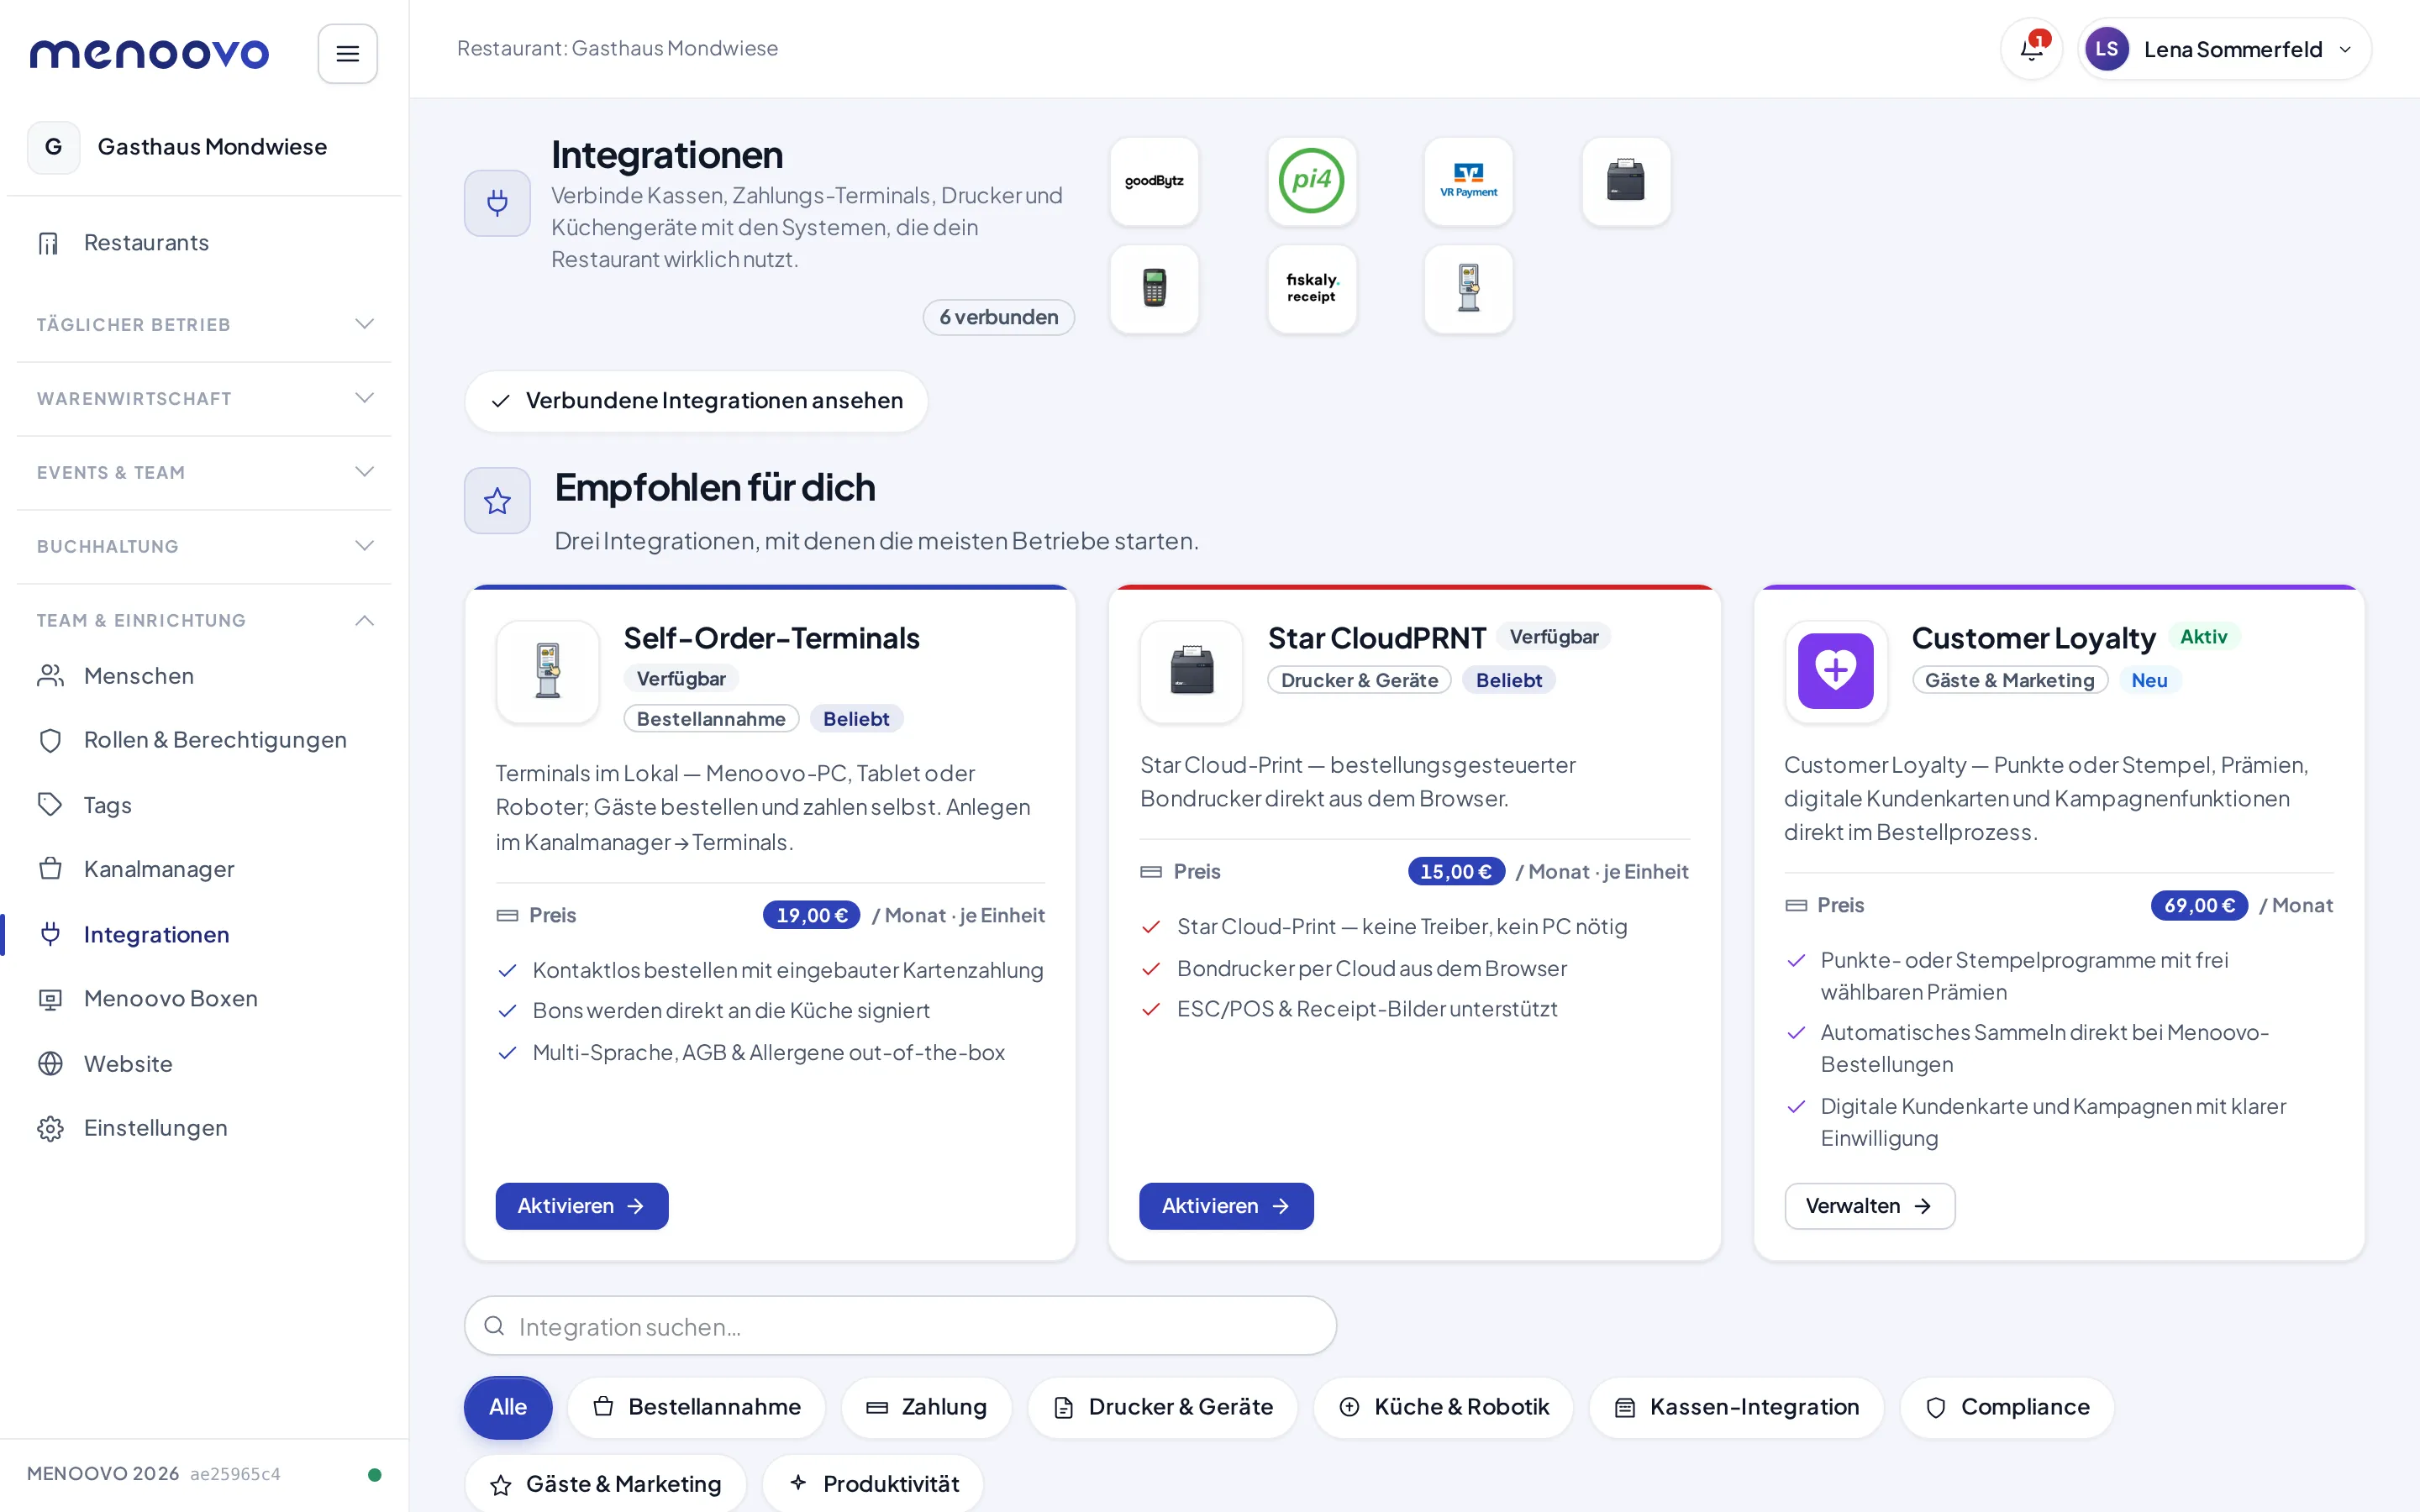
Task: Click the self-order kiosk tile in header
Action: 1468,289
